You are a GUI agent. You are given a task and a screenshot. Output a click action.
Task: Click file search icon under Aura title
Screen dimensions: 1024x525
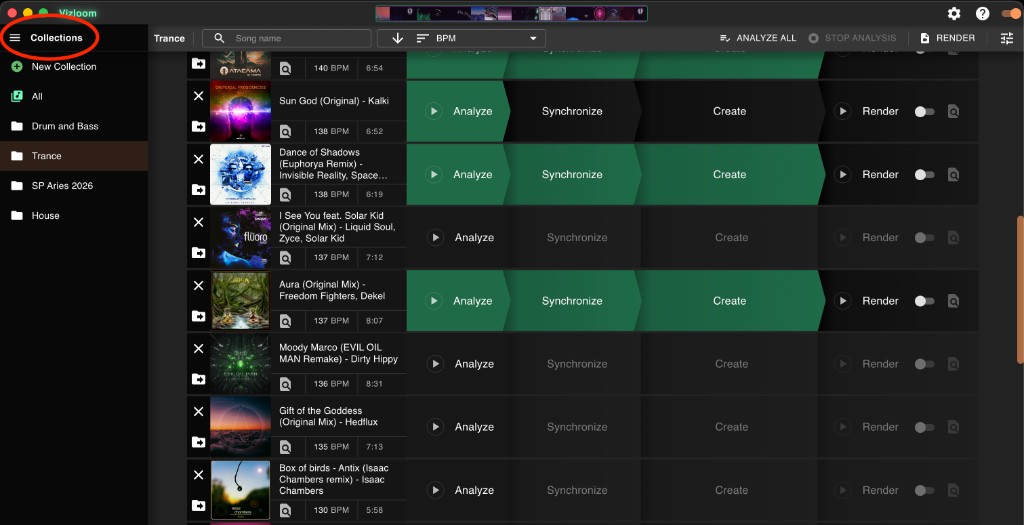[285, 321]
